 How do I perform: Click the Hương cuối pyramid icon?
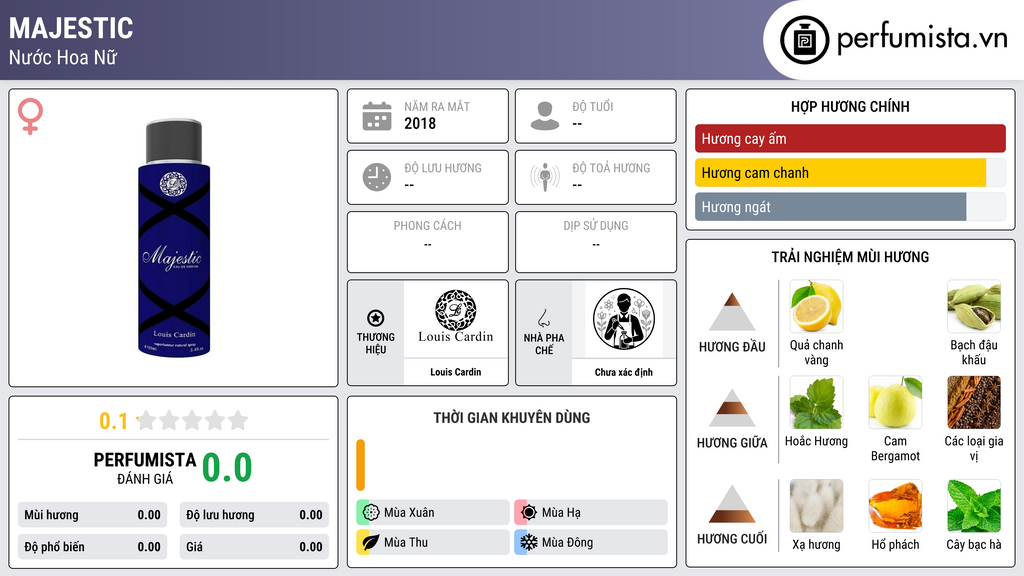732,504
